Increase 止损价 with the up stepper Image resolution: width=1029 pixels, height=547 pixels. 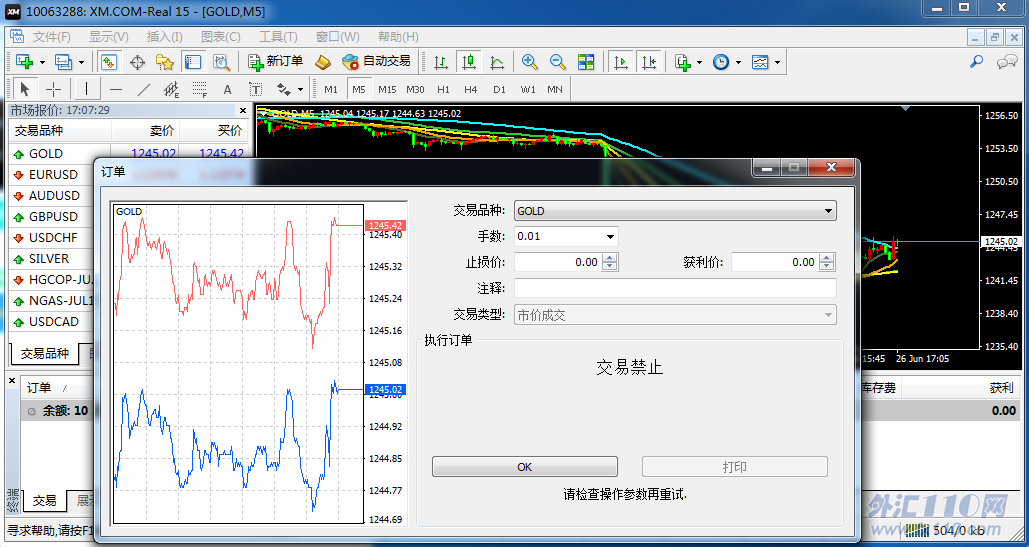click(610, 258)
